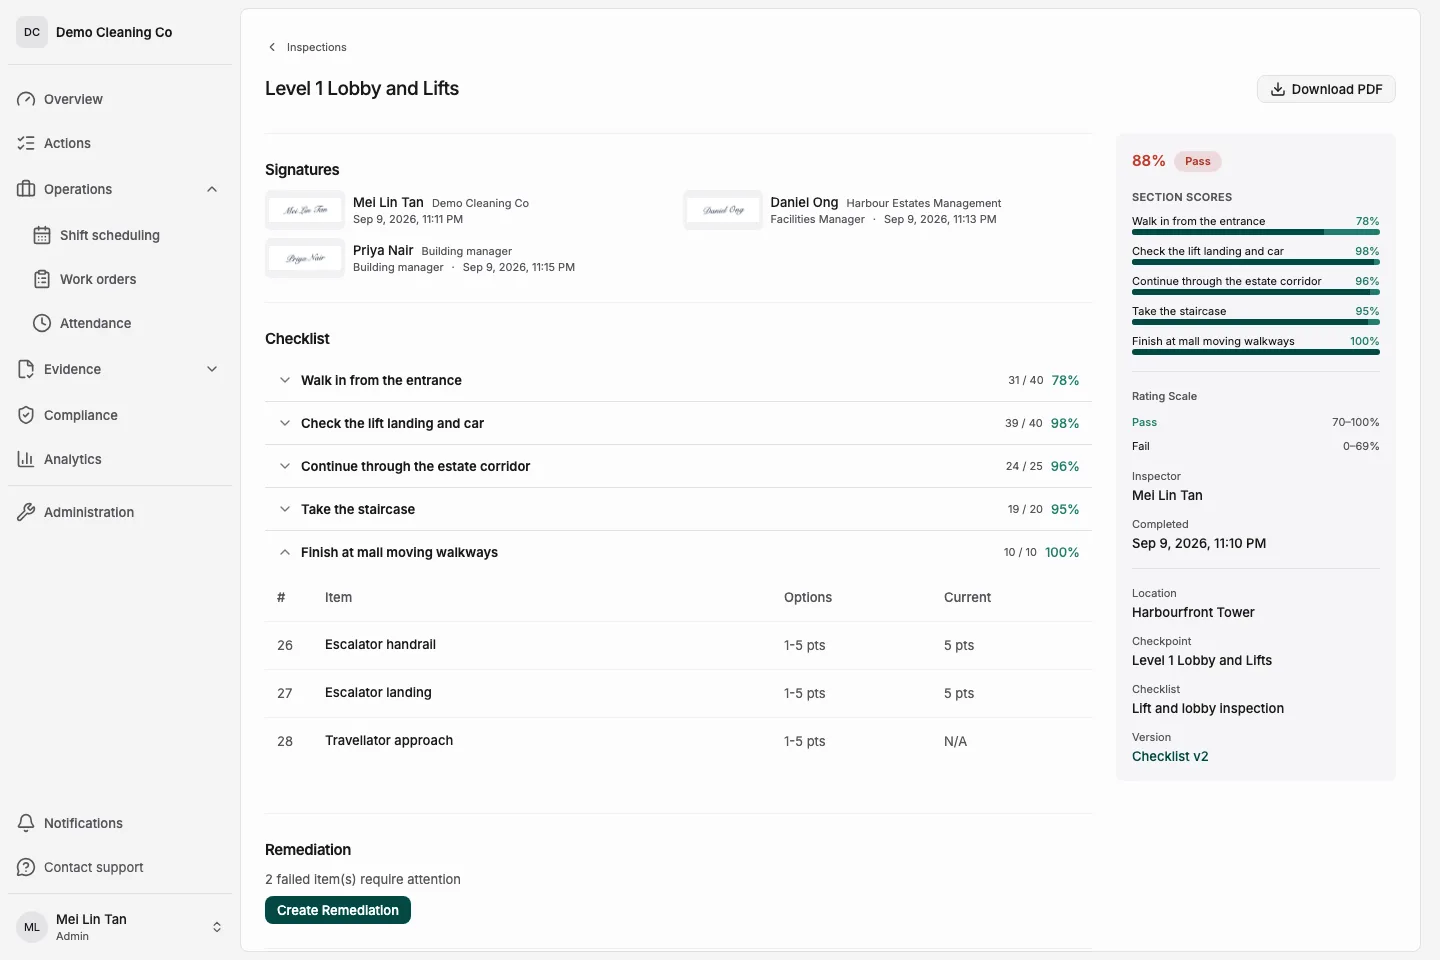Click the Contact support help icon
This screenshot has width=1440, height=960.
[26, 867]
